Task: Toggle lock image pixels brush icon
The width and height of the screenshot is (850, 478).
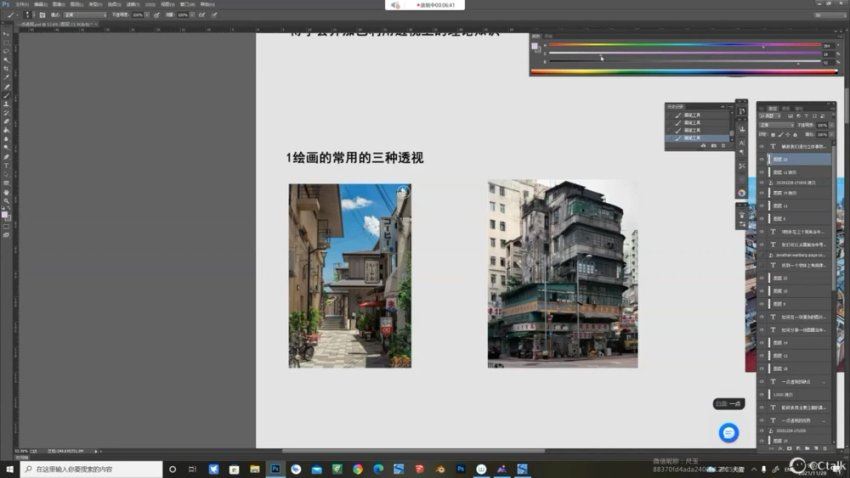Action: [781, 134]
